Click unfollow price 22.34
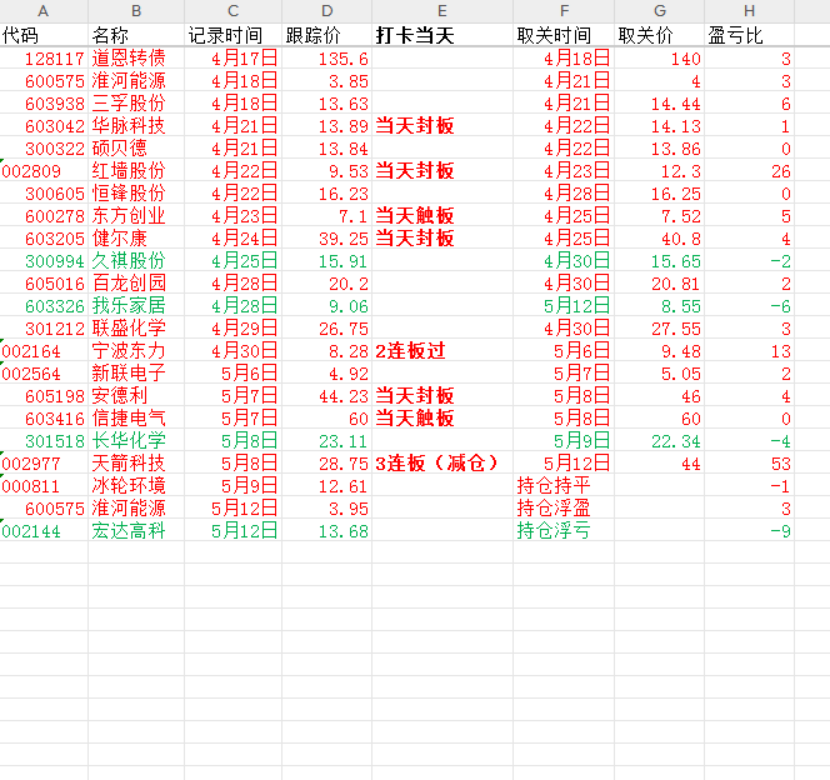This screenshot has width=830, height=780. (x=660, y=441)
